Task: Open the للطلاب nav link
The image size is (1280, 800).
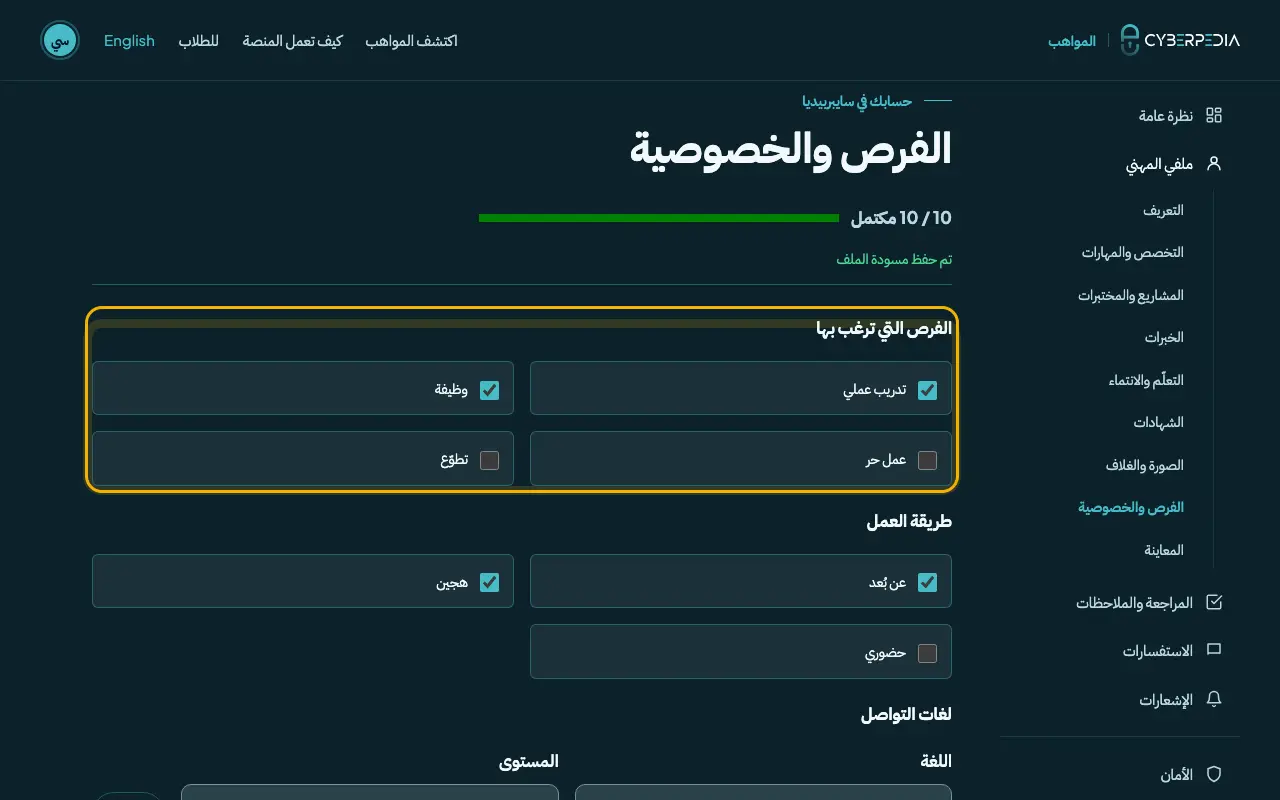Action: [199, 41]
